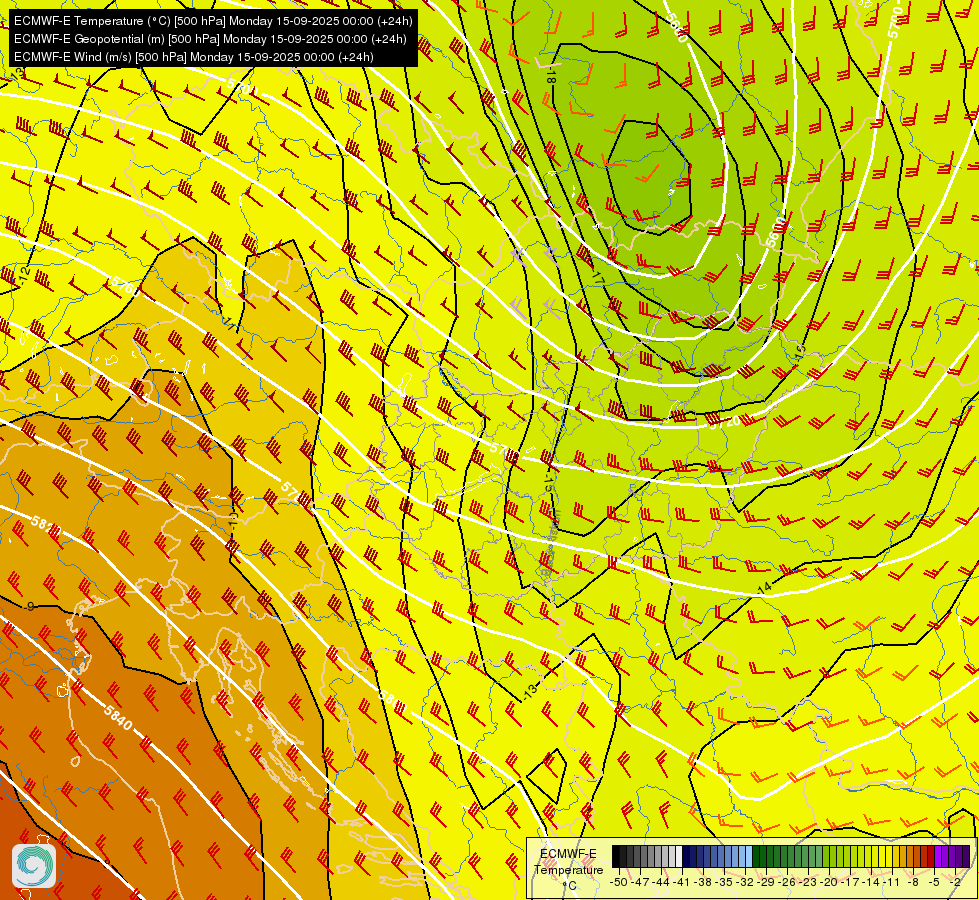The height and width of the screenshot is (900, 979).
Task: Click the isotherm label 18
Action: (550, 77)
